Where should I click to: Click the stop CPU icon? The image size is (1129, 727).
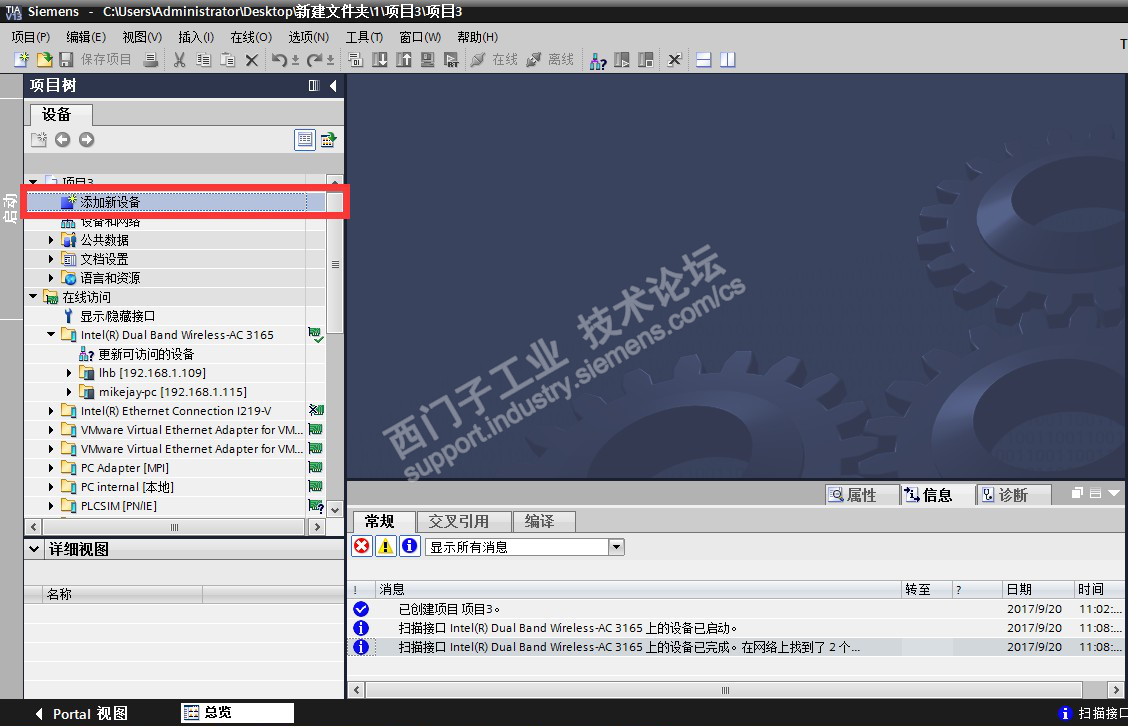(645, 60)
